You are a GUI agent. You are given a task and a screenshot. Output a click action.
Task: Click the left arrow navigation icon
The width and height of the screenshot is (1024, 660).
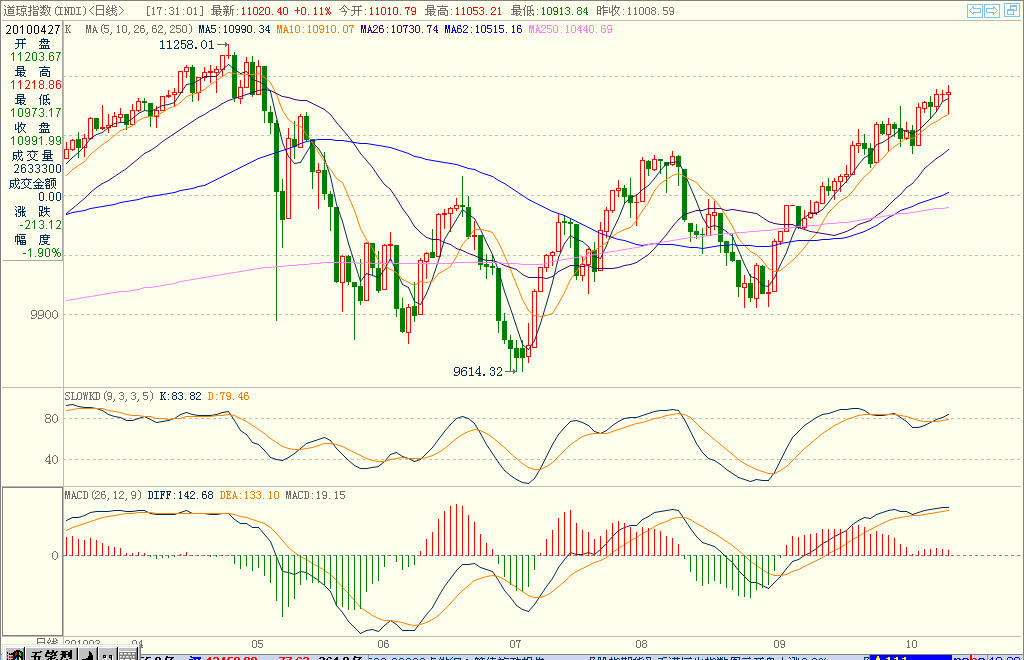975,10
